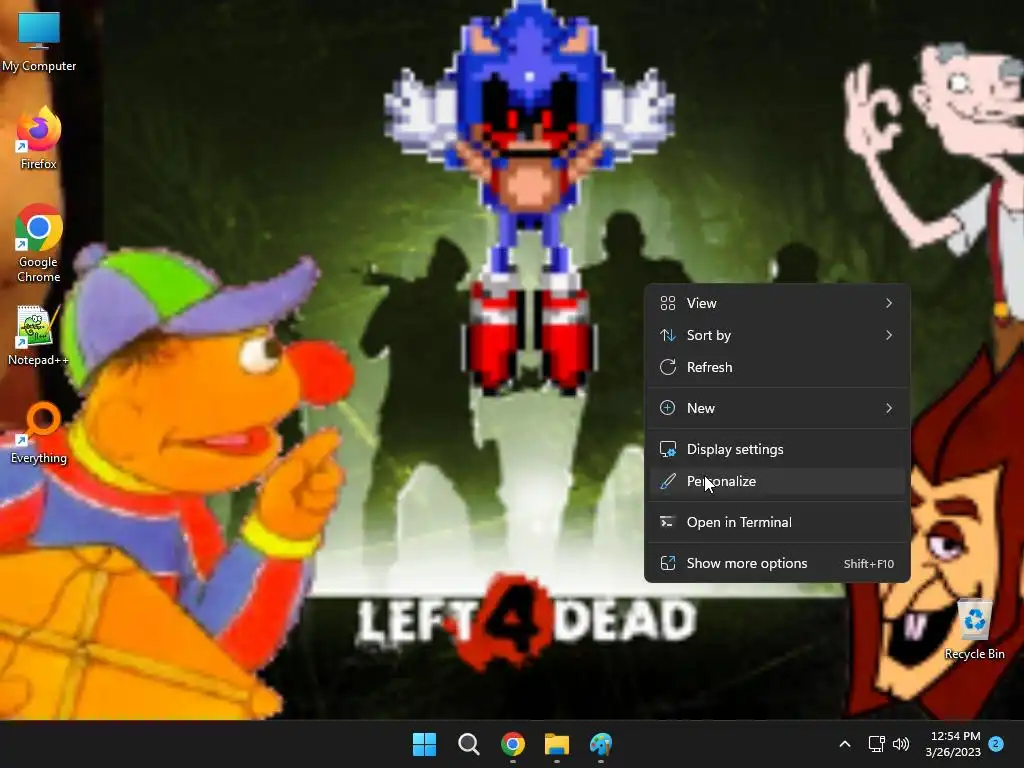Viewport: 1024px width, 768px height.
Task: Open the clock showing 12:54 PM
Action: coord(953,744)
